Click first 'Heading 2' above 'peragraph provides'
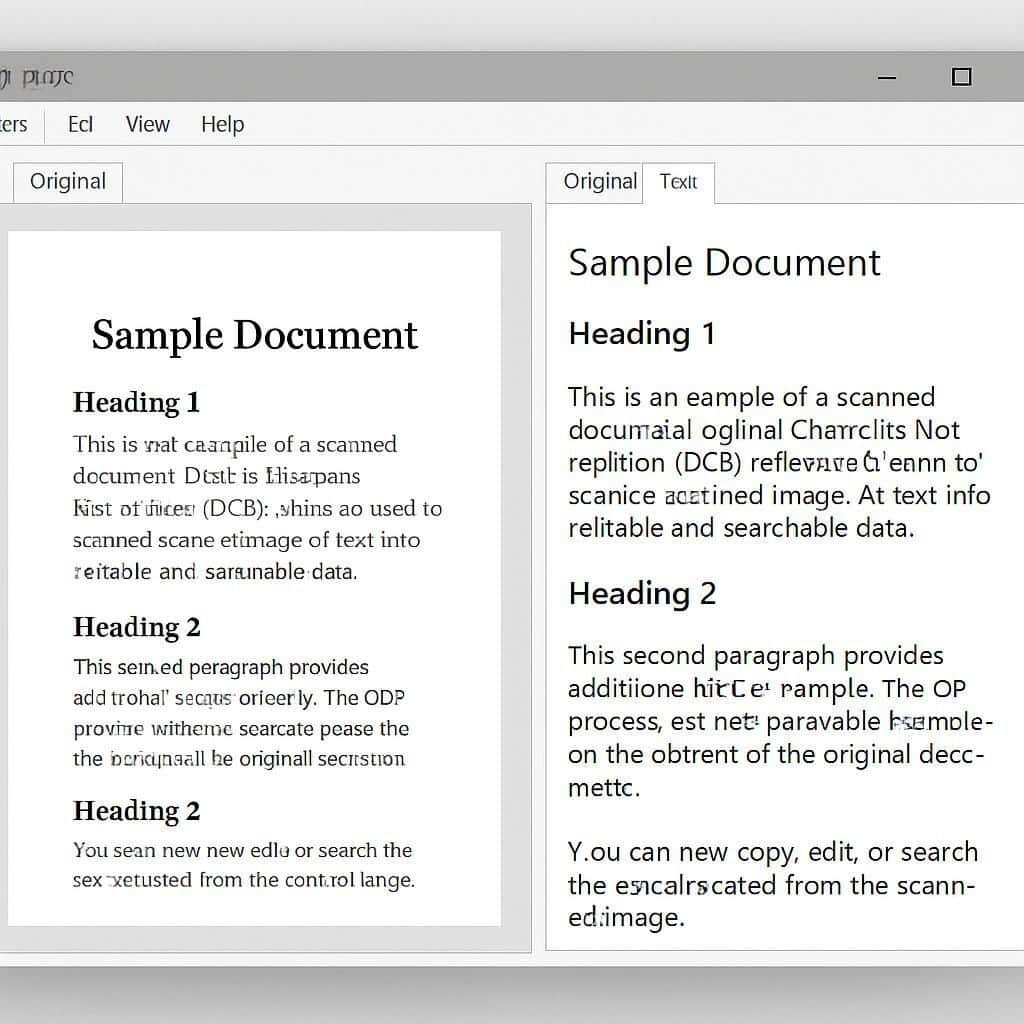This screenshot has height=1024, width=1024. click(x=136, y=627)
